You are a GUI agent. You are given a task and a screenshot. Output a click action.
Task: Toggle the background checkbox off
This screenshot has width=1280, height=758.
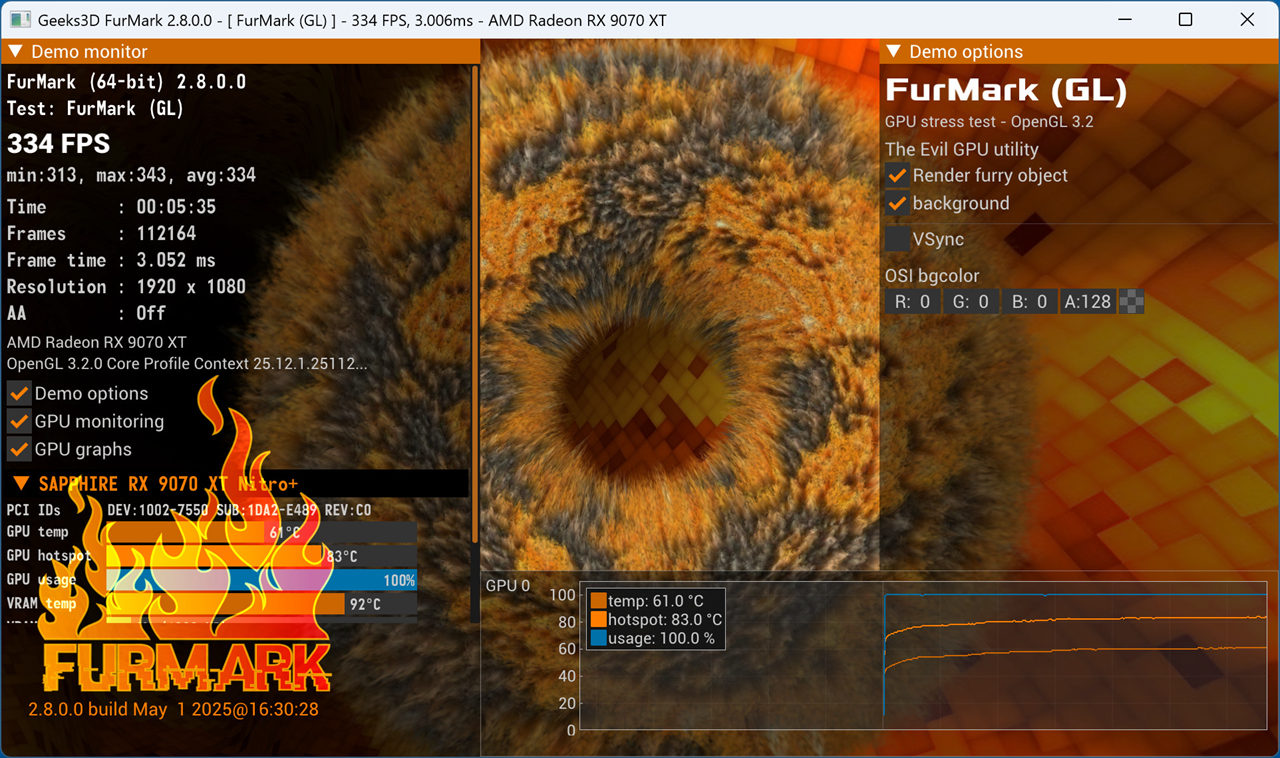point(897,203)
